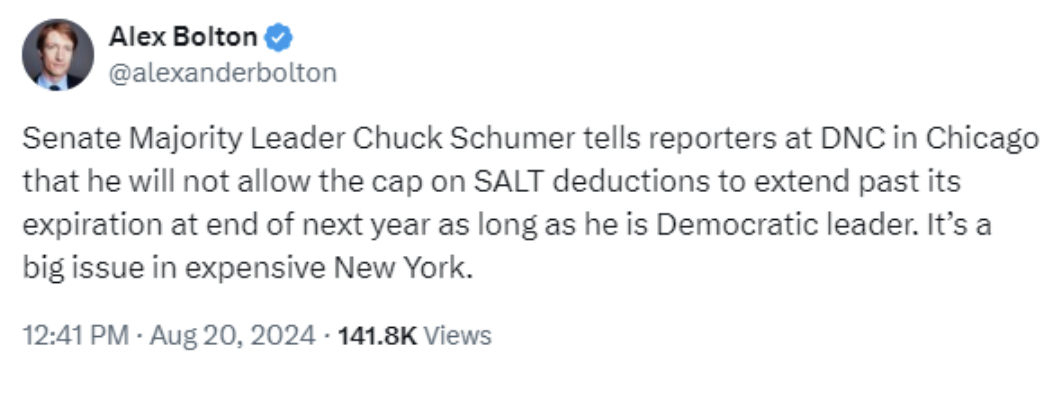Click the name Chuck Schumer in the tweet
The width and height of the screenshot is (1052, 396).
(463, 139)
